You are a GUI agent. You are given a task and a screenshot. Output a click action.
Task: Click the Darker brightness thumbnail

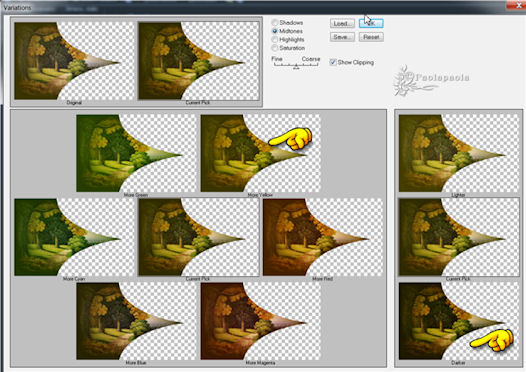click(x=458, y=321)
